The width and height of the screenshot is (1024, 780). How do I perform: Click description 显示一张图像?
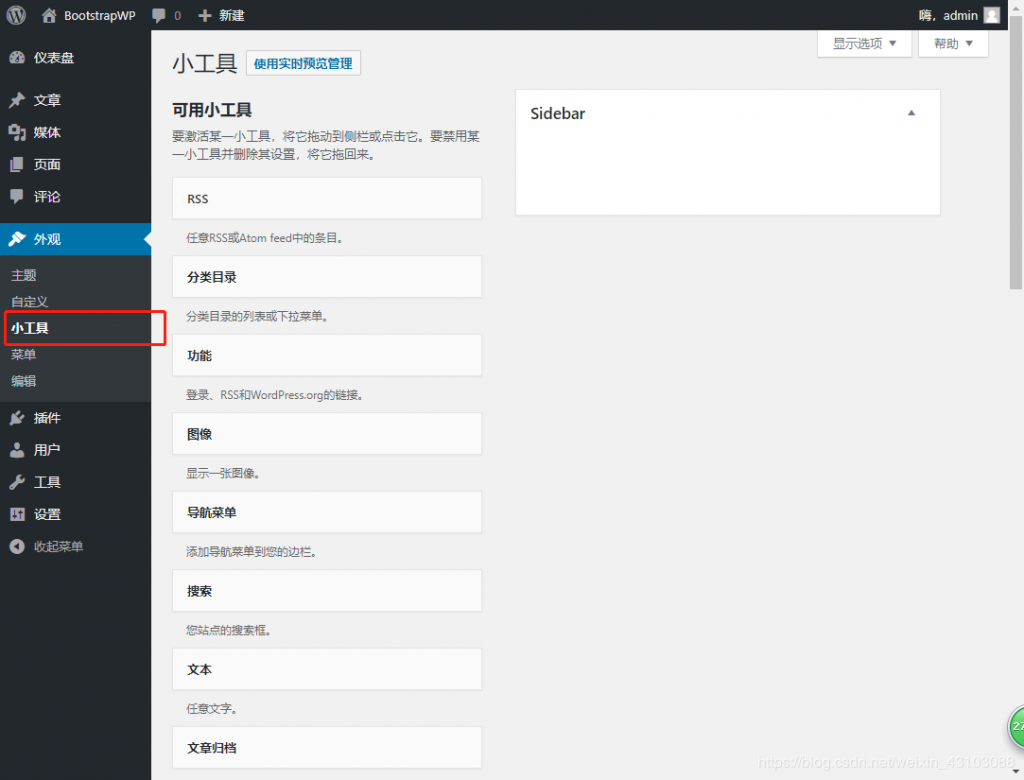(x=223, y=473)
